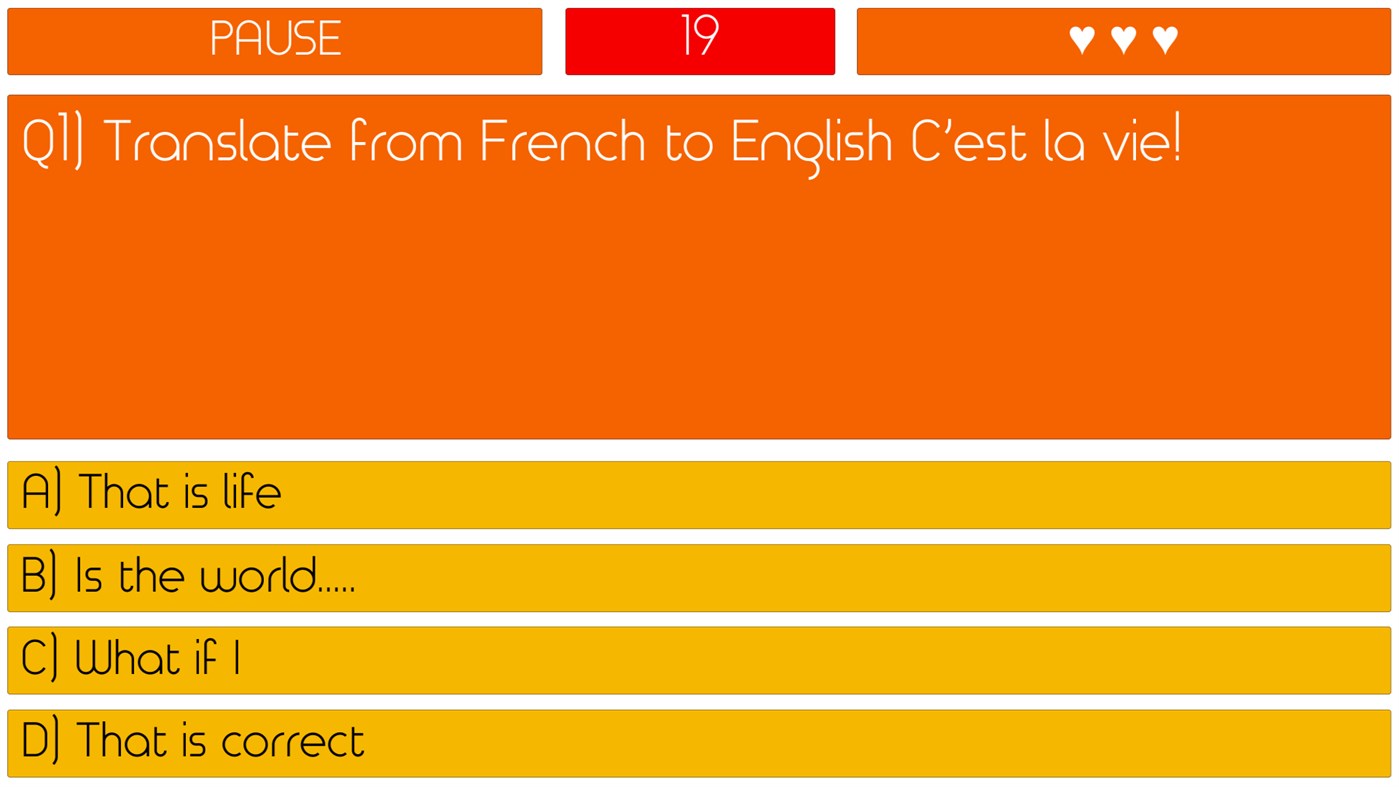The image size is (1399, 787).
Task: Click the heart closest to the timer
Action: 1081,39
